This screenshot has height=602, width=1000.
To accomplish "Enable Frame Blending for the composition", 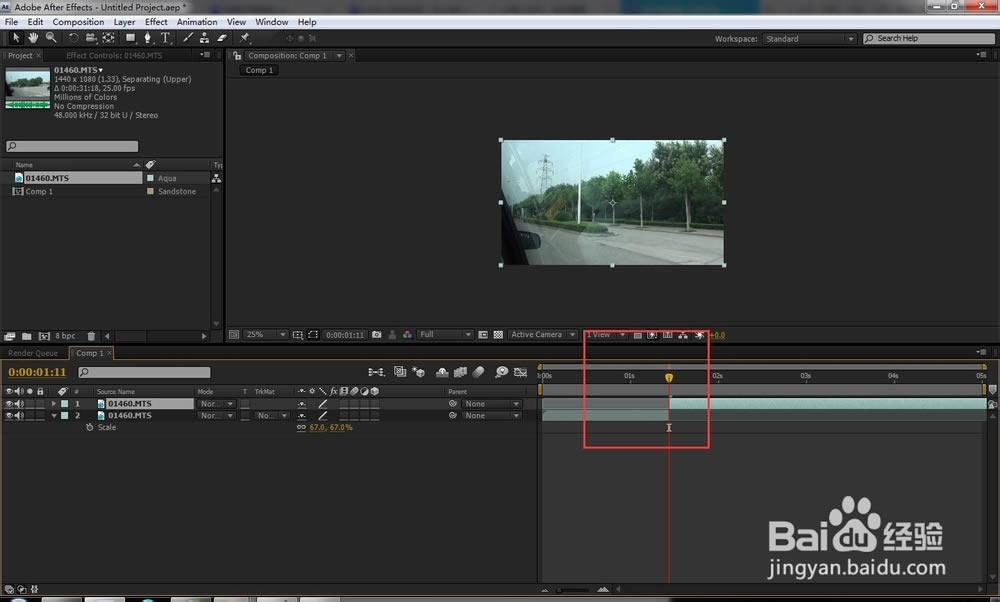I will click(x=460, y=371).
